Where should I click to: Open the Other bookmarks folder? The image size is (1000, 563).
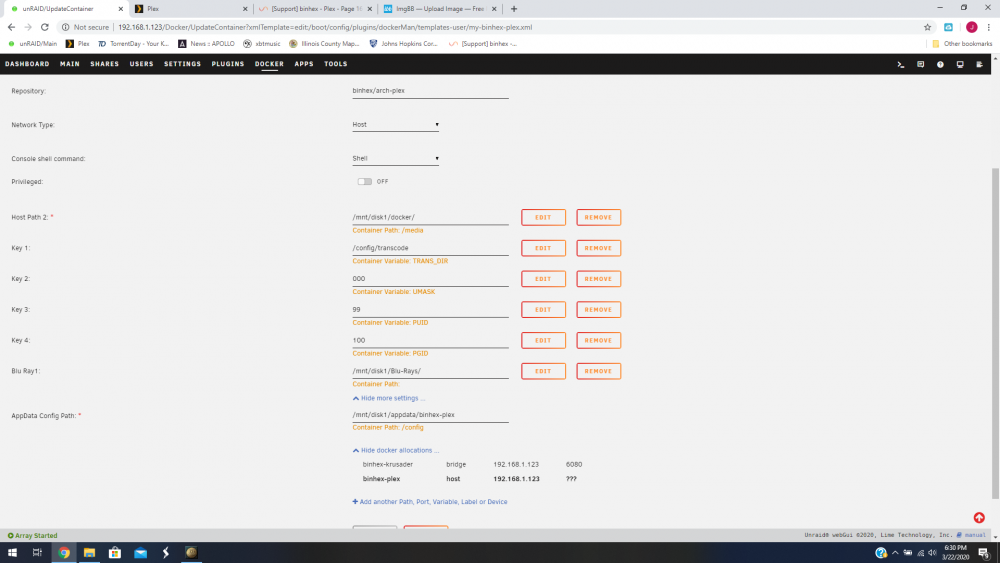pos(962,44)
